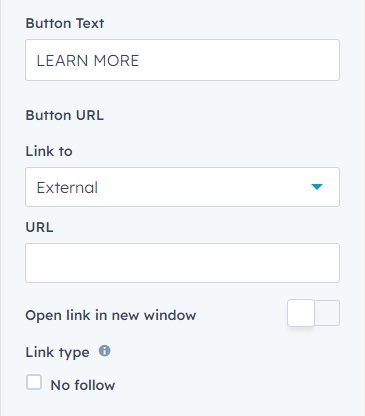Enable Open link in new window toggle
The height and width of the screenshot is (416, 365).
(x=313, y=313)
